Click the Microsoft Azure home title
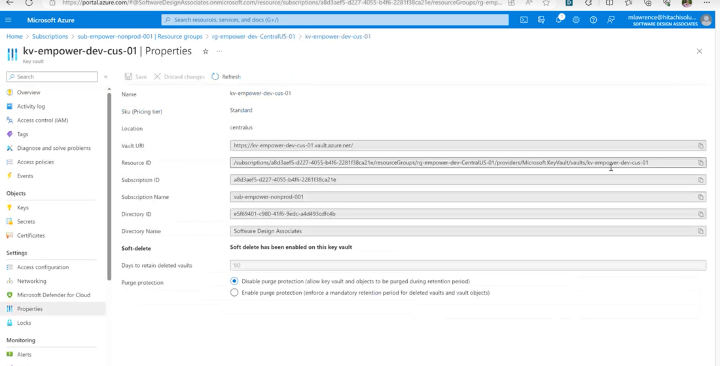The height and width of the screenshot is (366, 720). coord(51,20)
